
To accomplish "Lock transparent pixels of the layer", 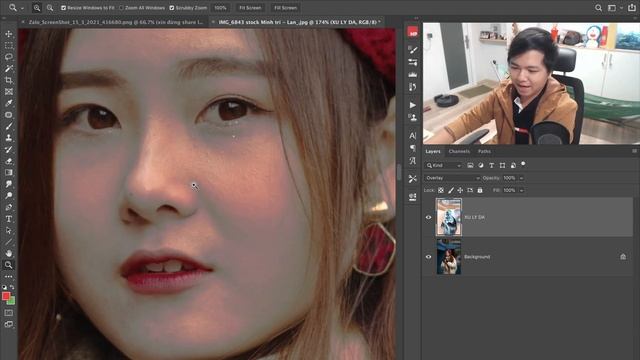I will click(441, 190).
